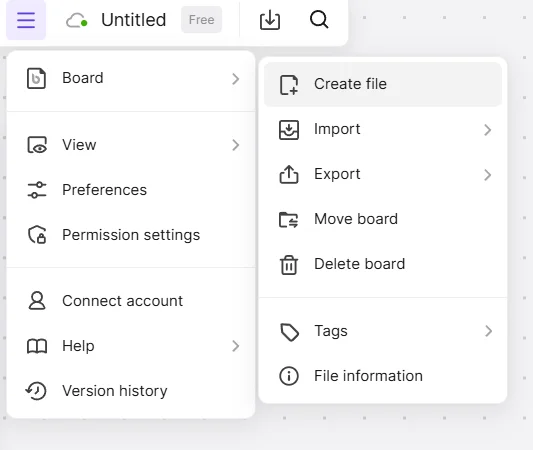The width and height of the screenshot is (533, 450).
Task: Expand the View submenu chevron
Action: click(236, 145)
